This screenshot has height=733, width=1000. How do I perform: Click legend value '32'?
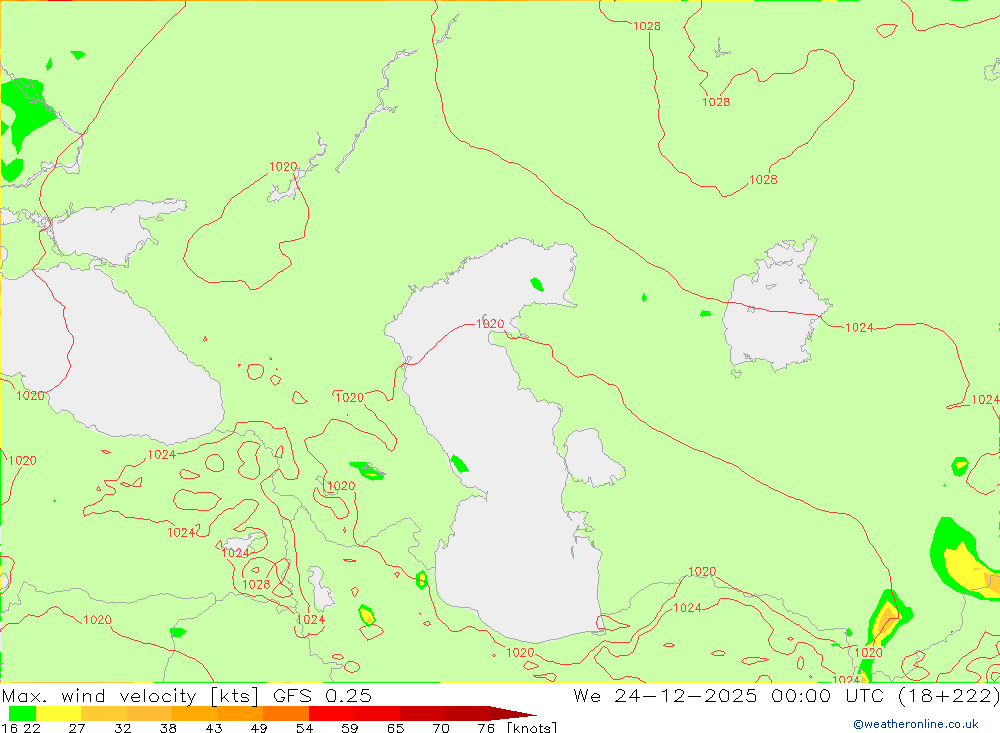pyautogui.click(x=122, y=728)
